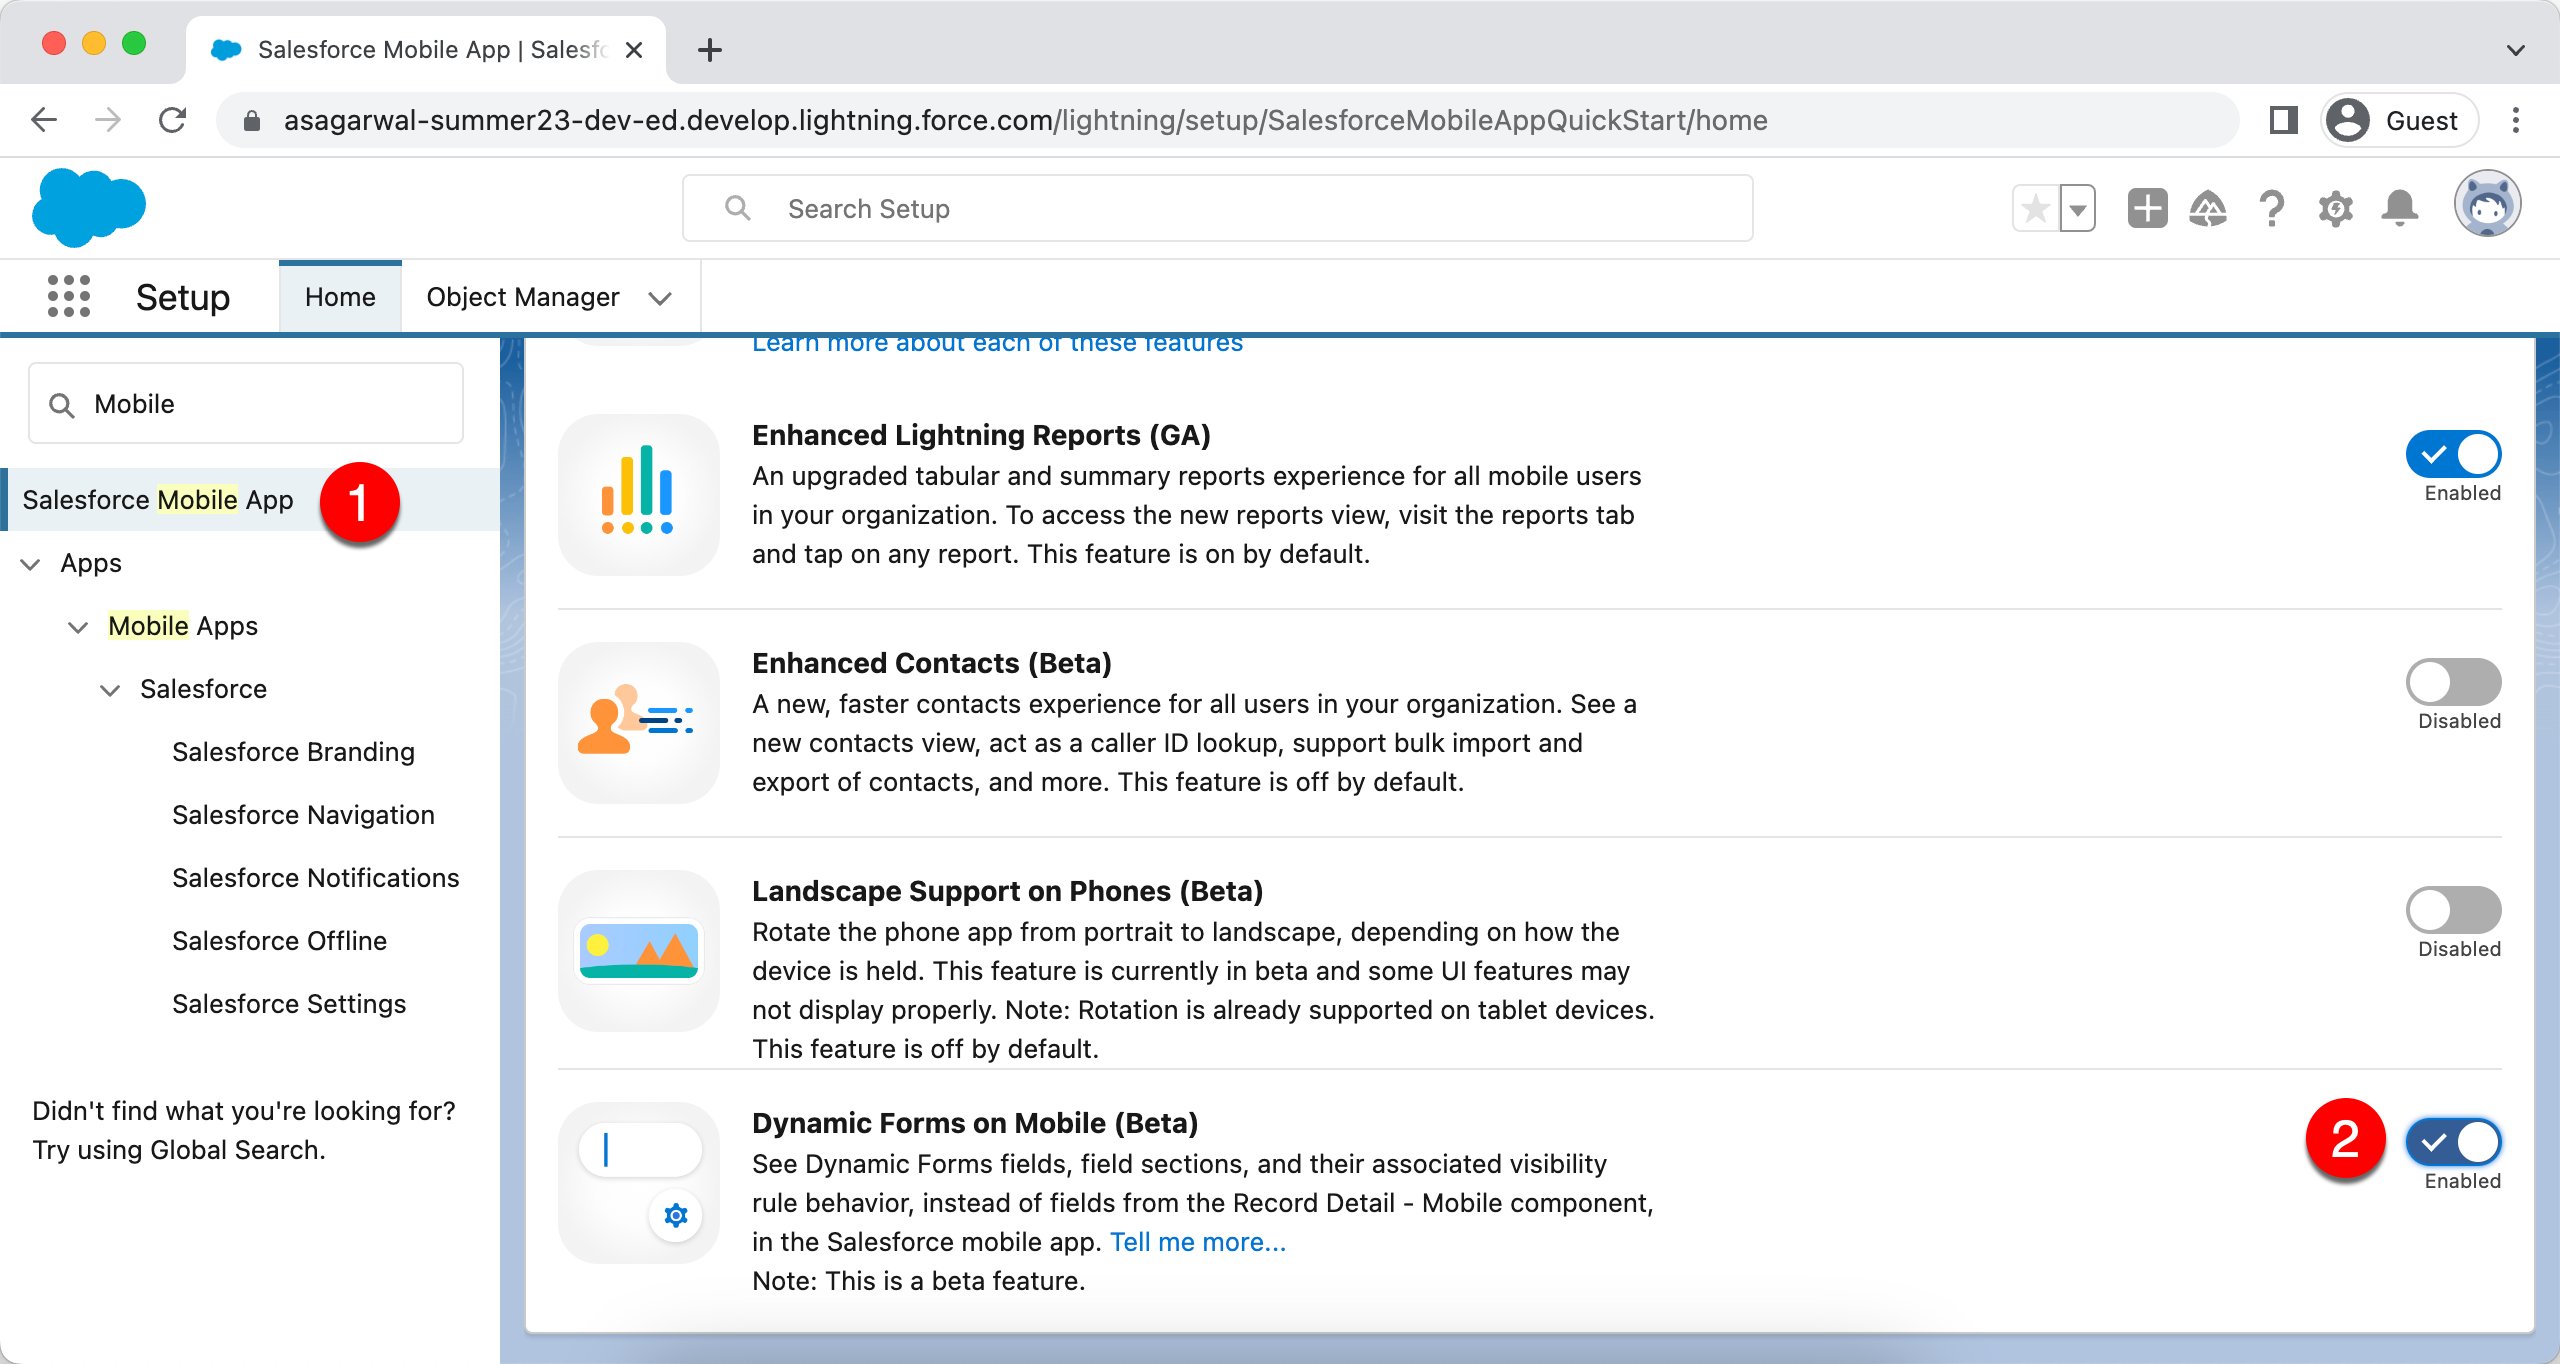The image size is (2560, 1364).
Task: Expand the Object Manager dropdown arrow
Action: pos(659,297)
